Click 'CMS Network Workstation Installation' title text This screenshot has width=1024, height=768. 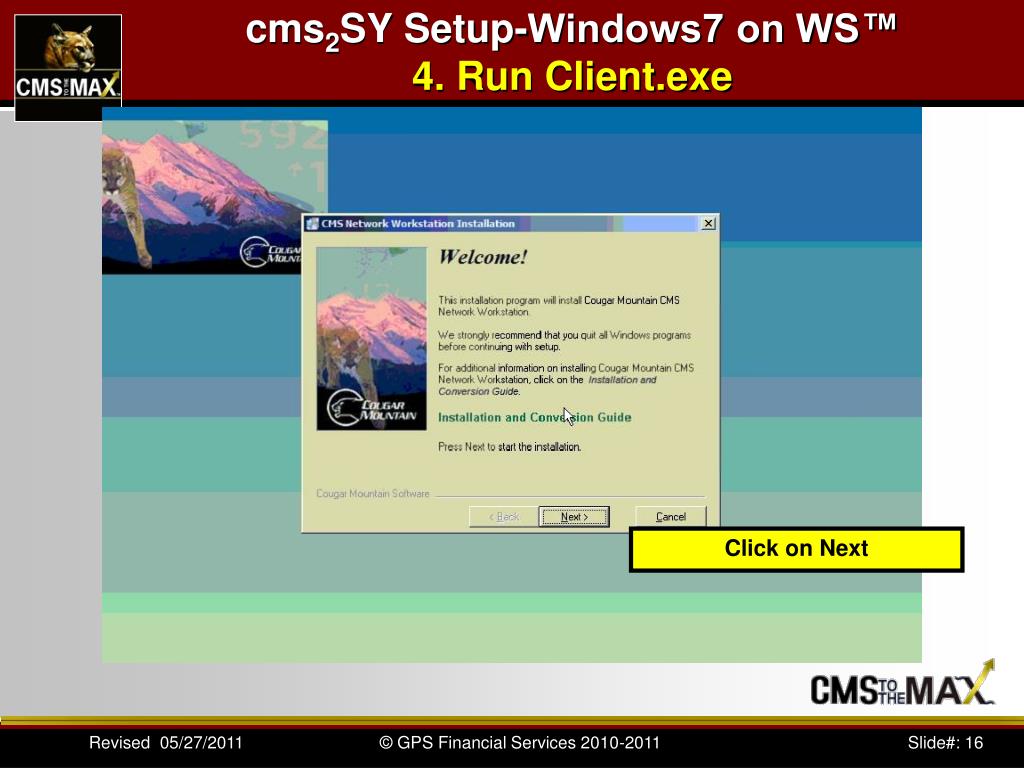coord(418,223)
